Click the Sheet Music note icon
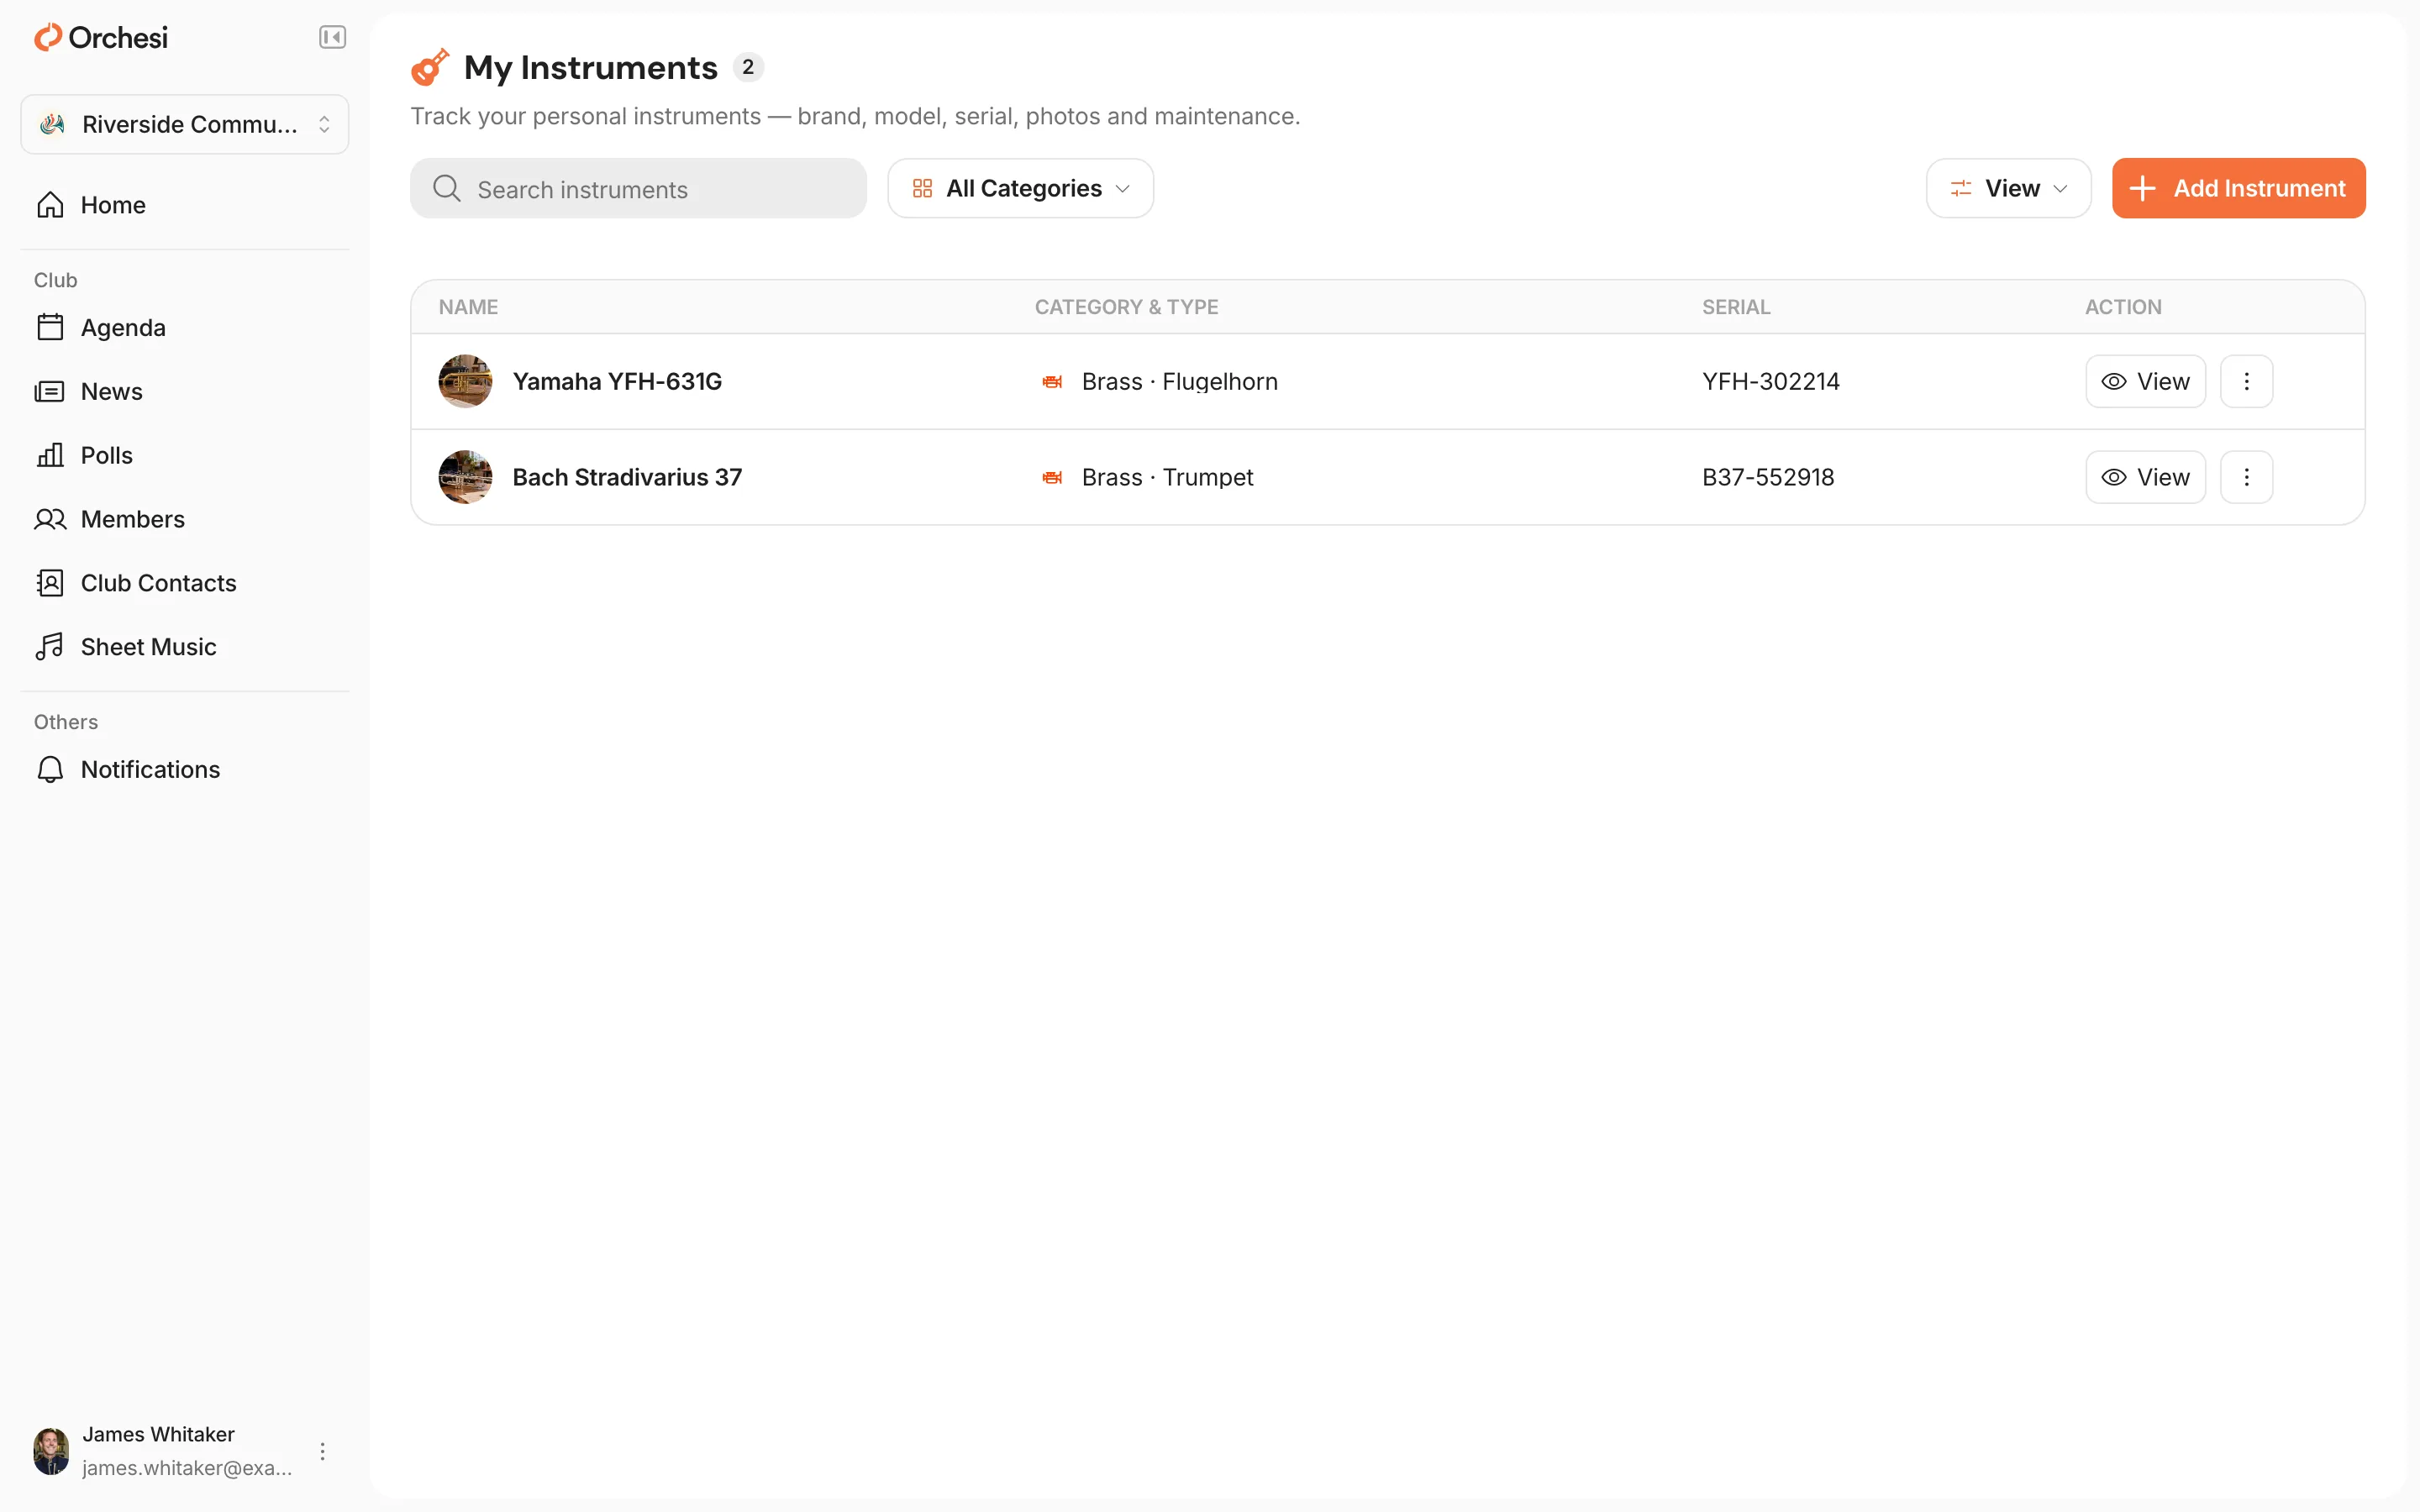Screen dimensions: 2420x1512 tap(50, 647)
